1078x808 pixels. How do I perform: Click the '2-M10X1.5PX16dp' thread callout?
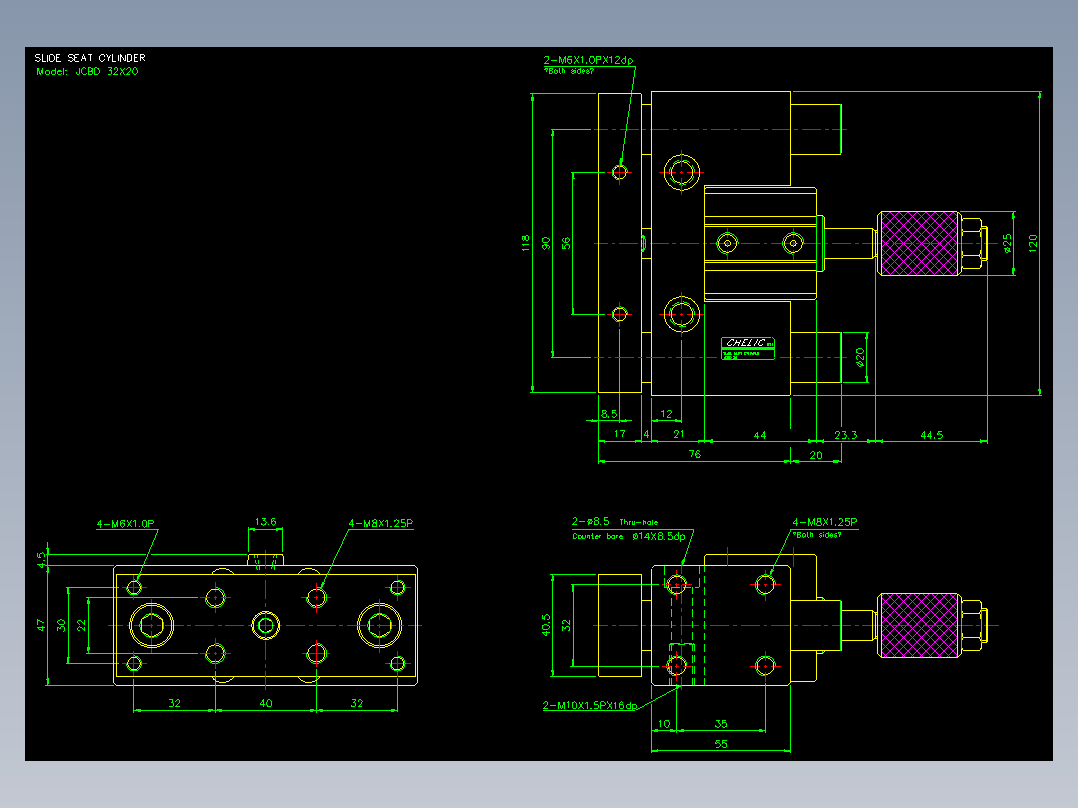(x=590, y=706)
